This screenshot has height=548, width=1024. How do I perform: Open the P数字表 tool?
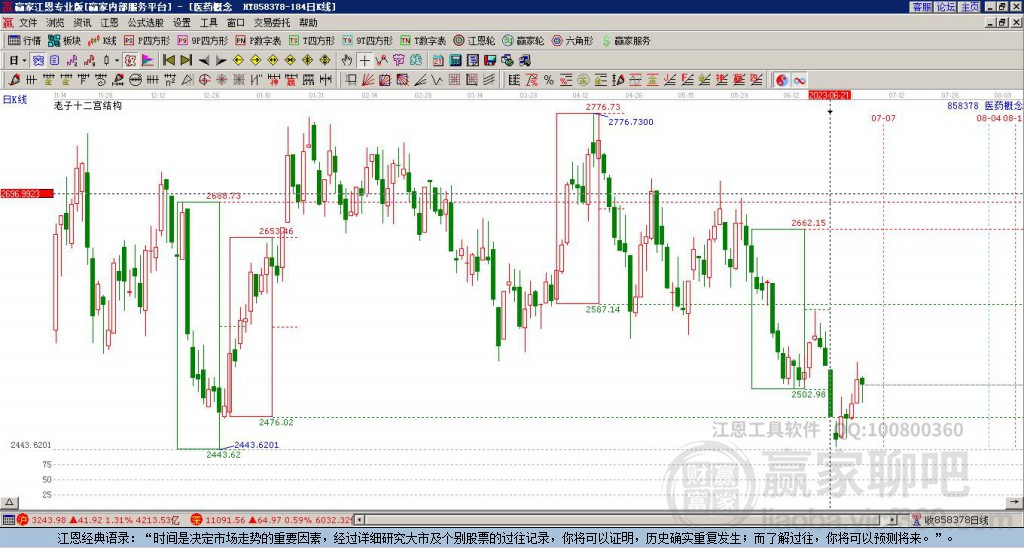(258, 40)
